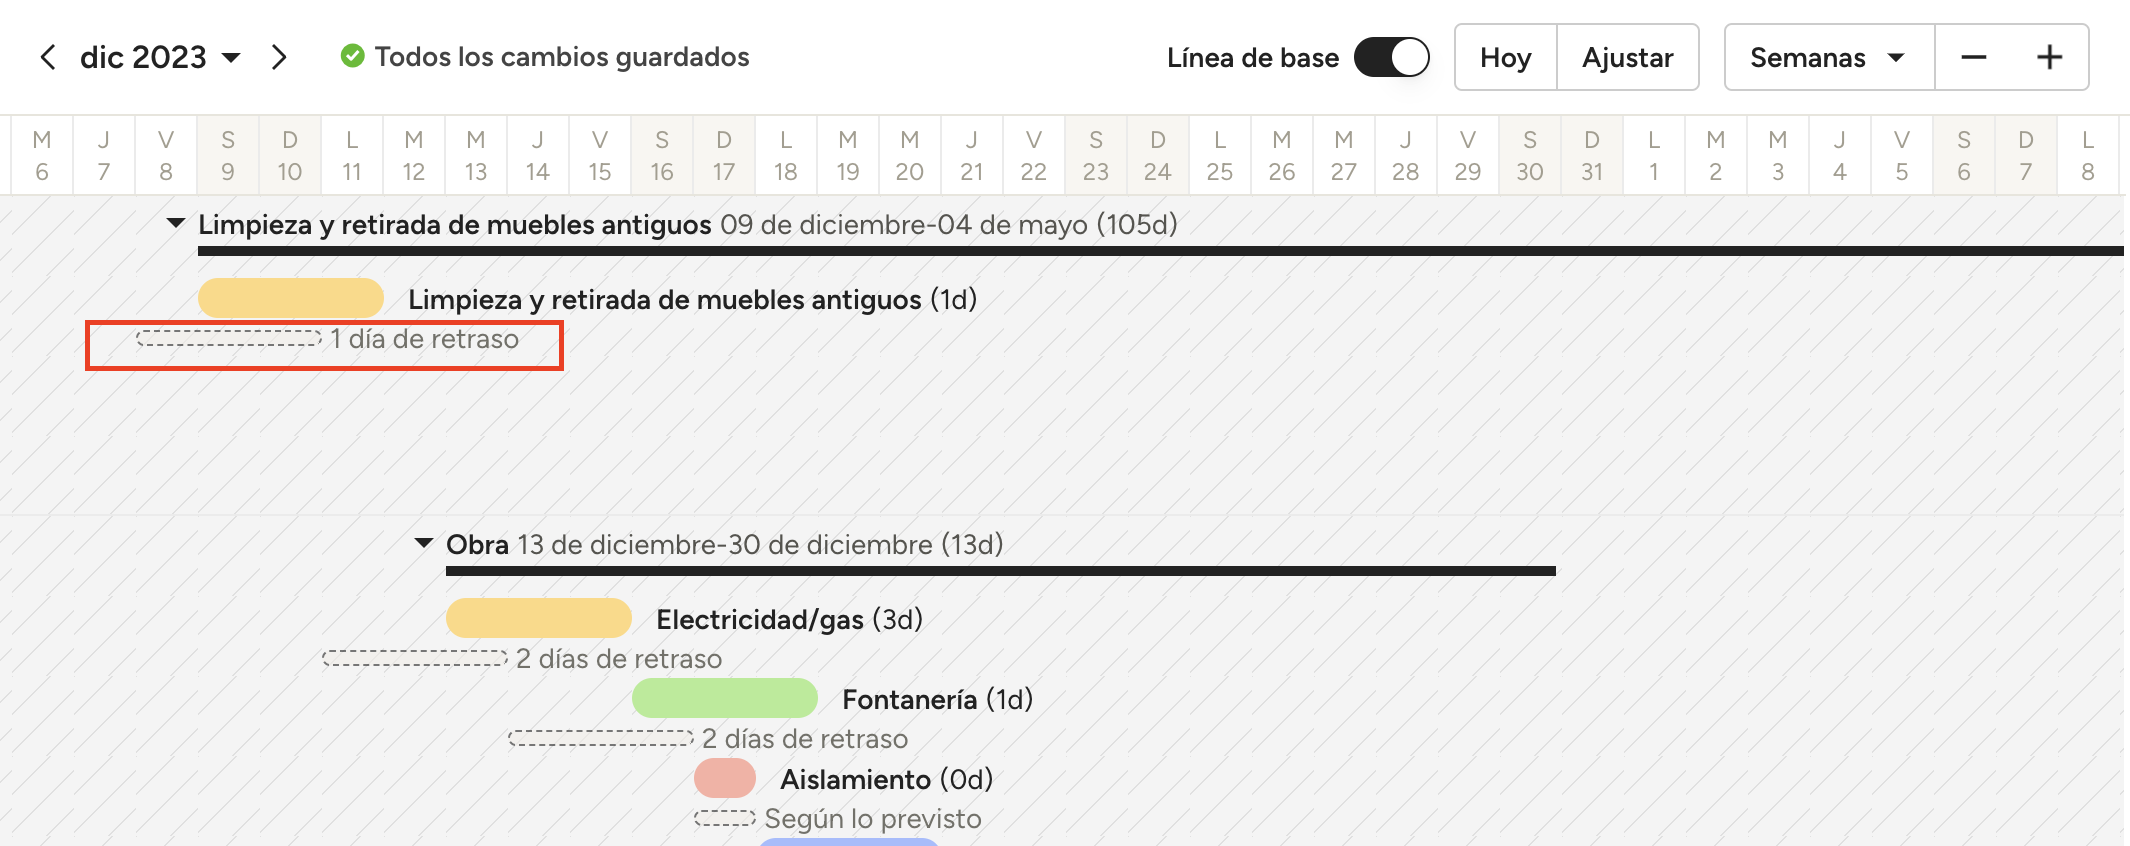
Task: Select the yellow Limpieza y retirada task bar
Action: [x=290, y=298]
